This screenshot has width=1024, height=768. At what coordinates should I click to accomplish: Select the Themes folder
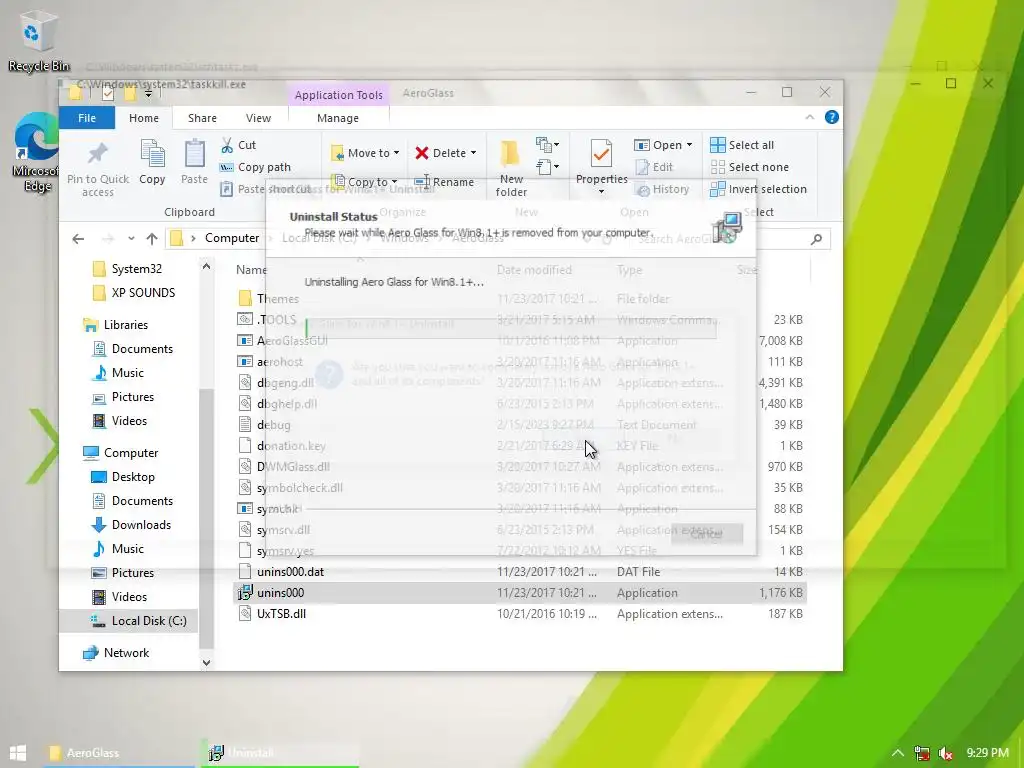click(520, 298)
